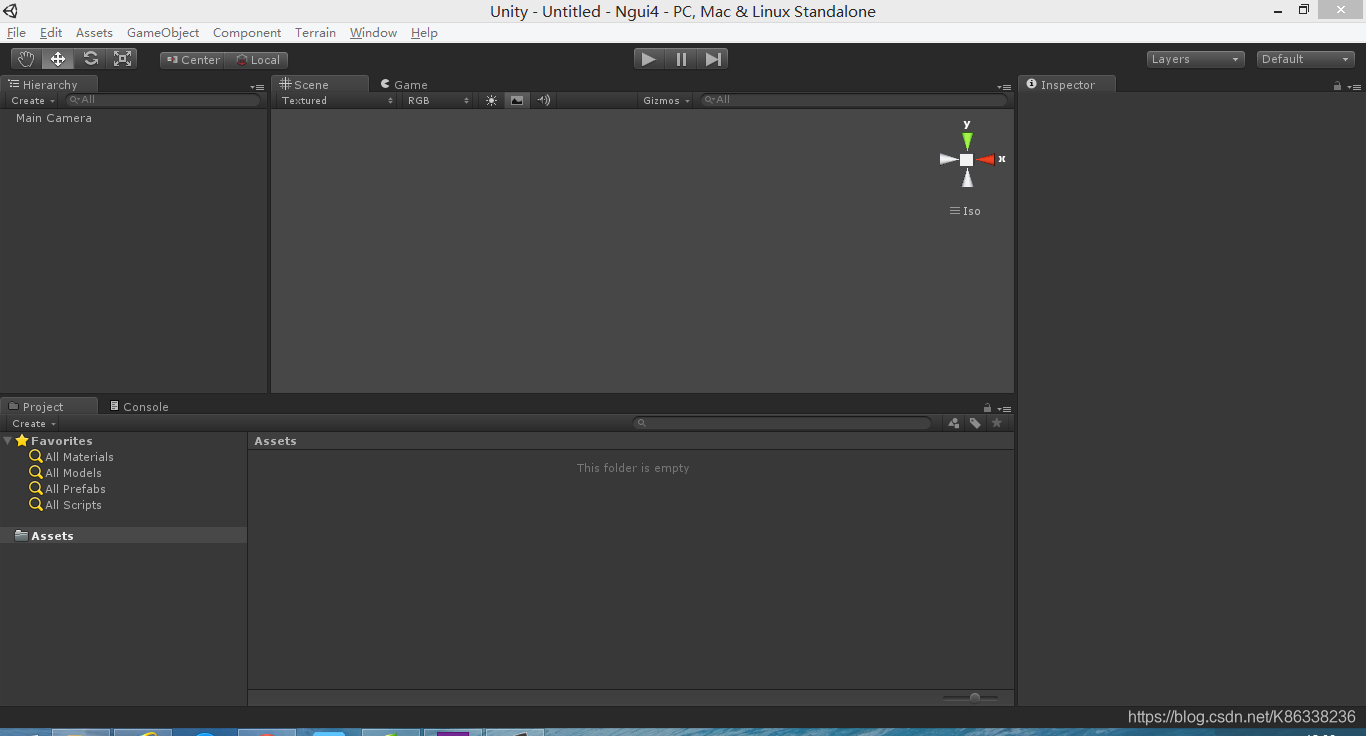Click the red X axis cone on the gizmo

986,160
